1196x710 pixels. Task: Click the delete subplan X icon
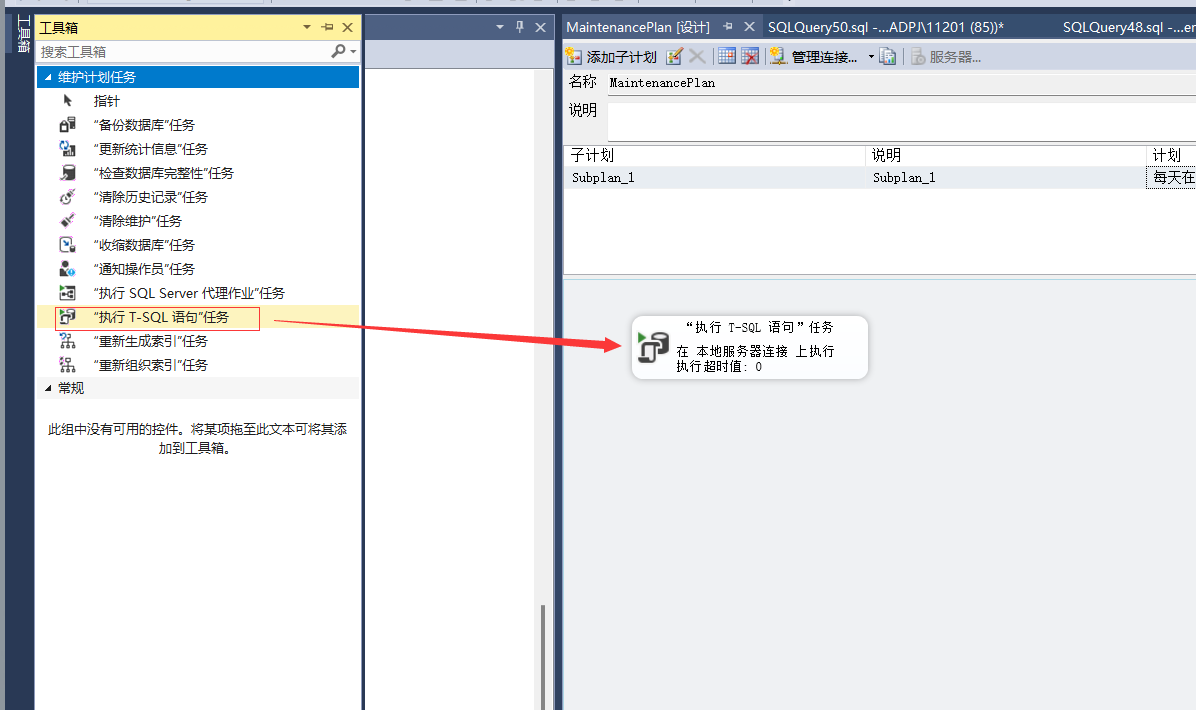[x=696, y=56]
